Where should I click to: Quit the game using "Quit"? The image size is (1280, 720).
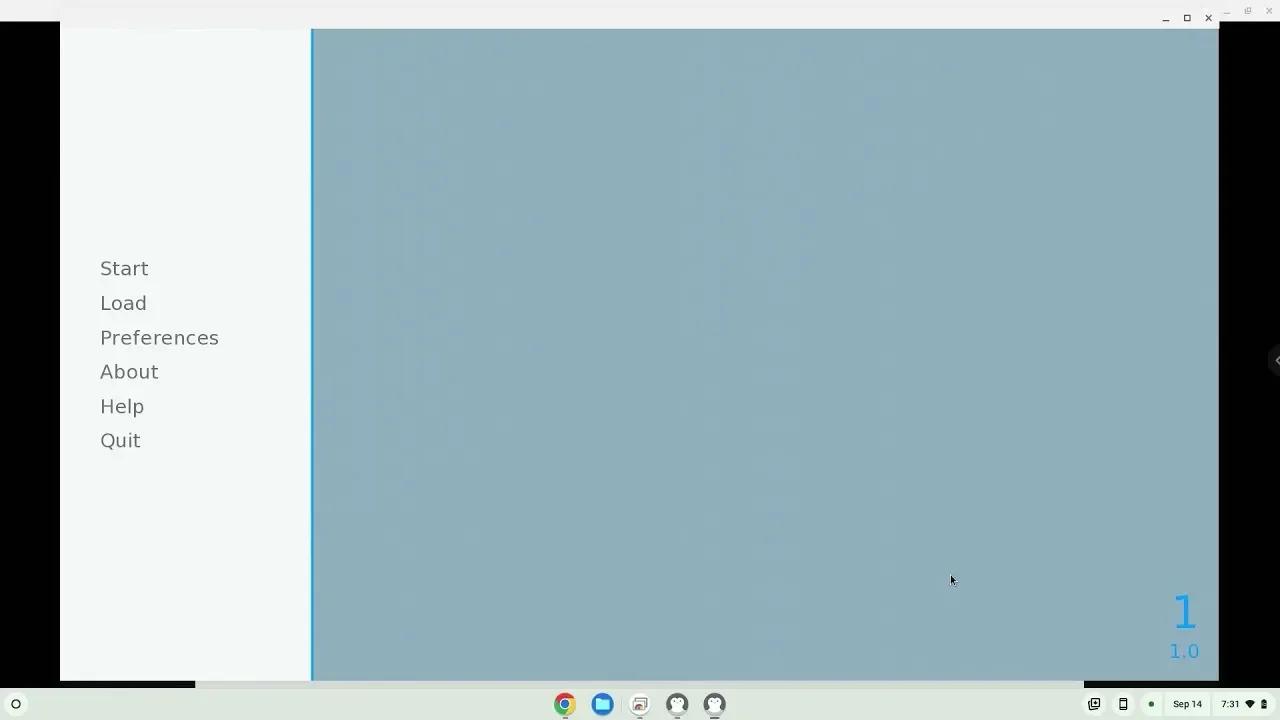coord(120,440)
